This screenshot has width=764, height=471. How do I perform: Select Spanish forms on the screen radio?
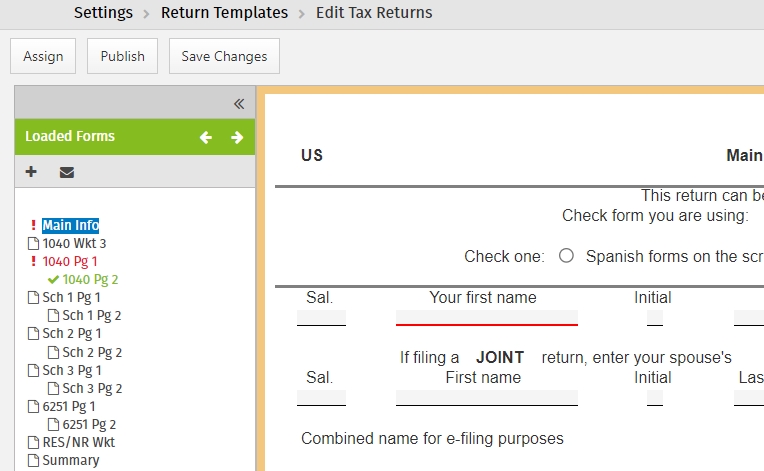(566, 256)
